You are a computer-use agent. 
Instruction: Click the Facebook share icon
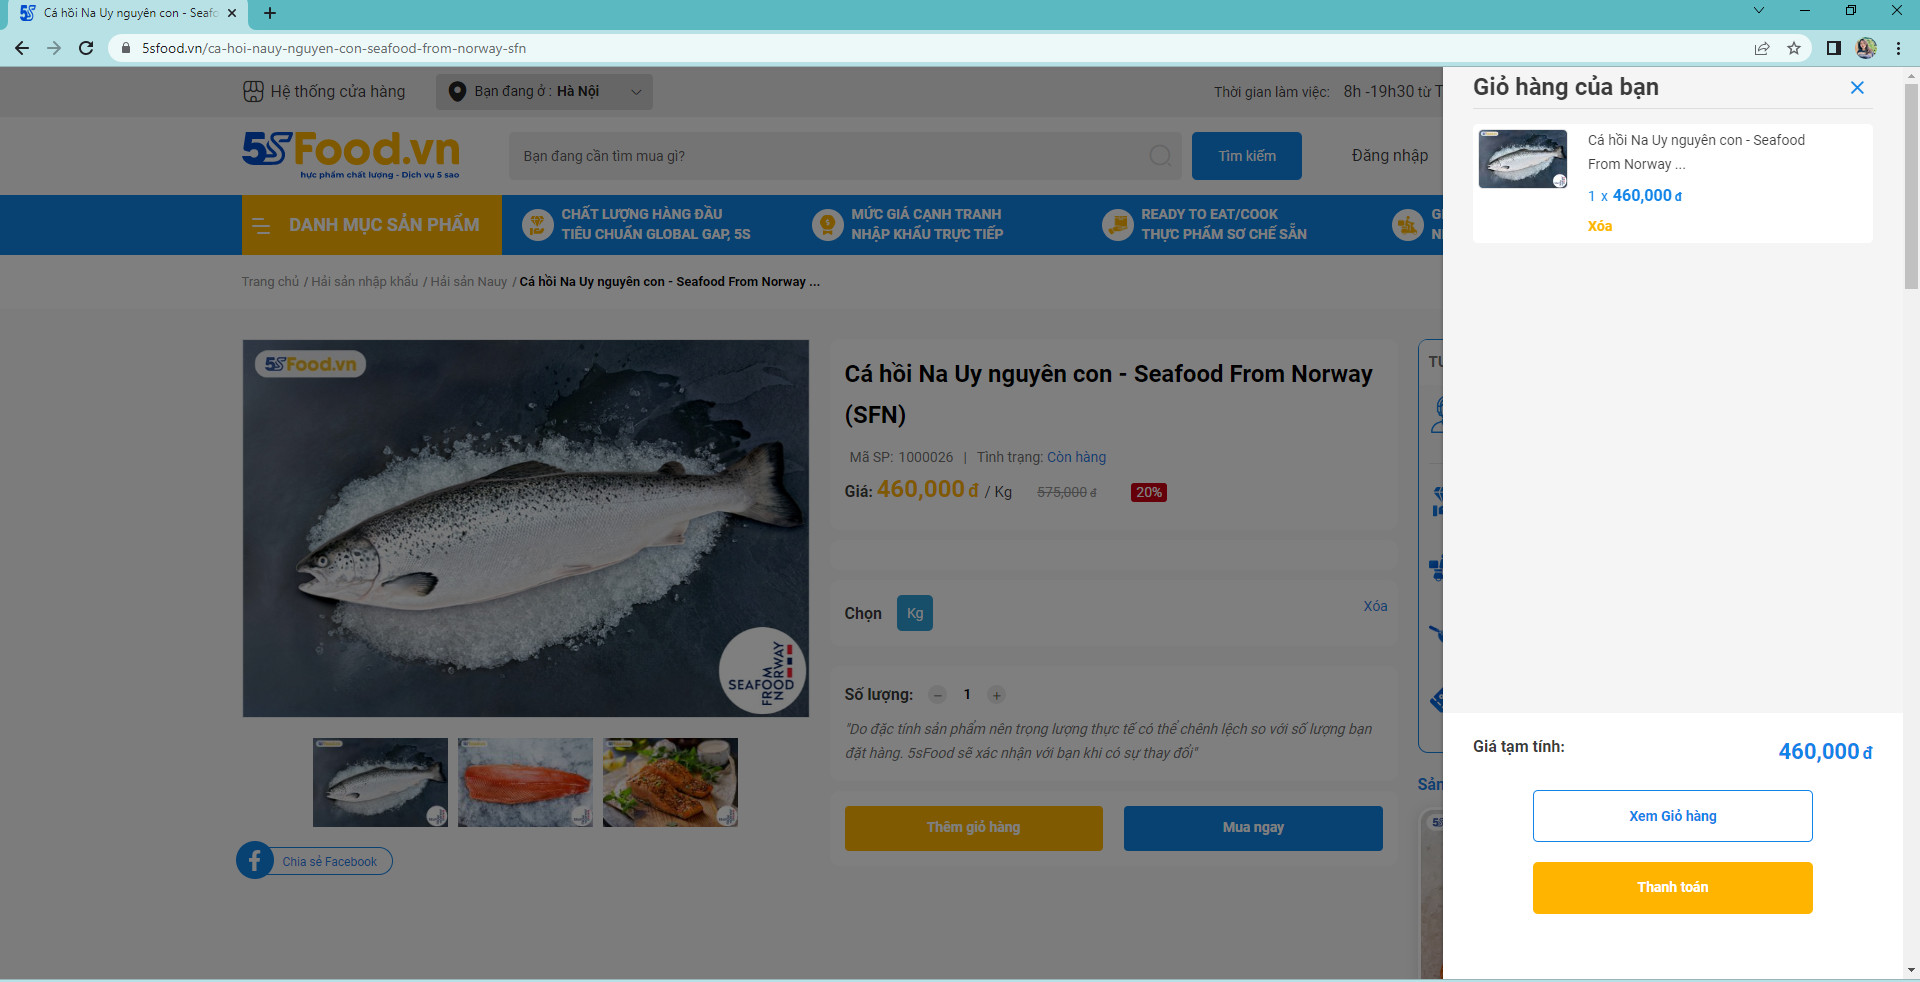[255, 861]
